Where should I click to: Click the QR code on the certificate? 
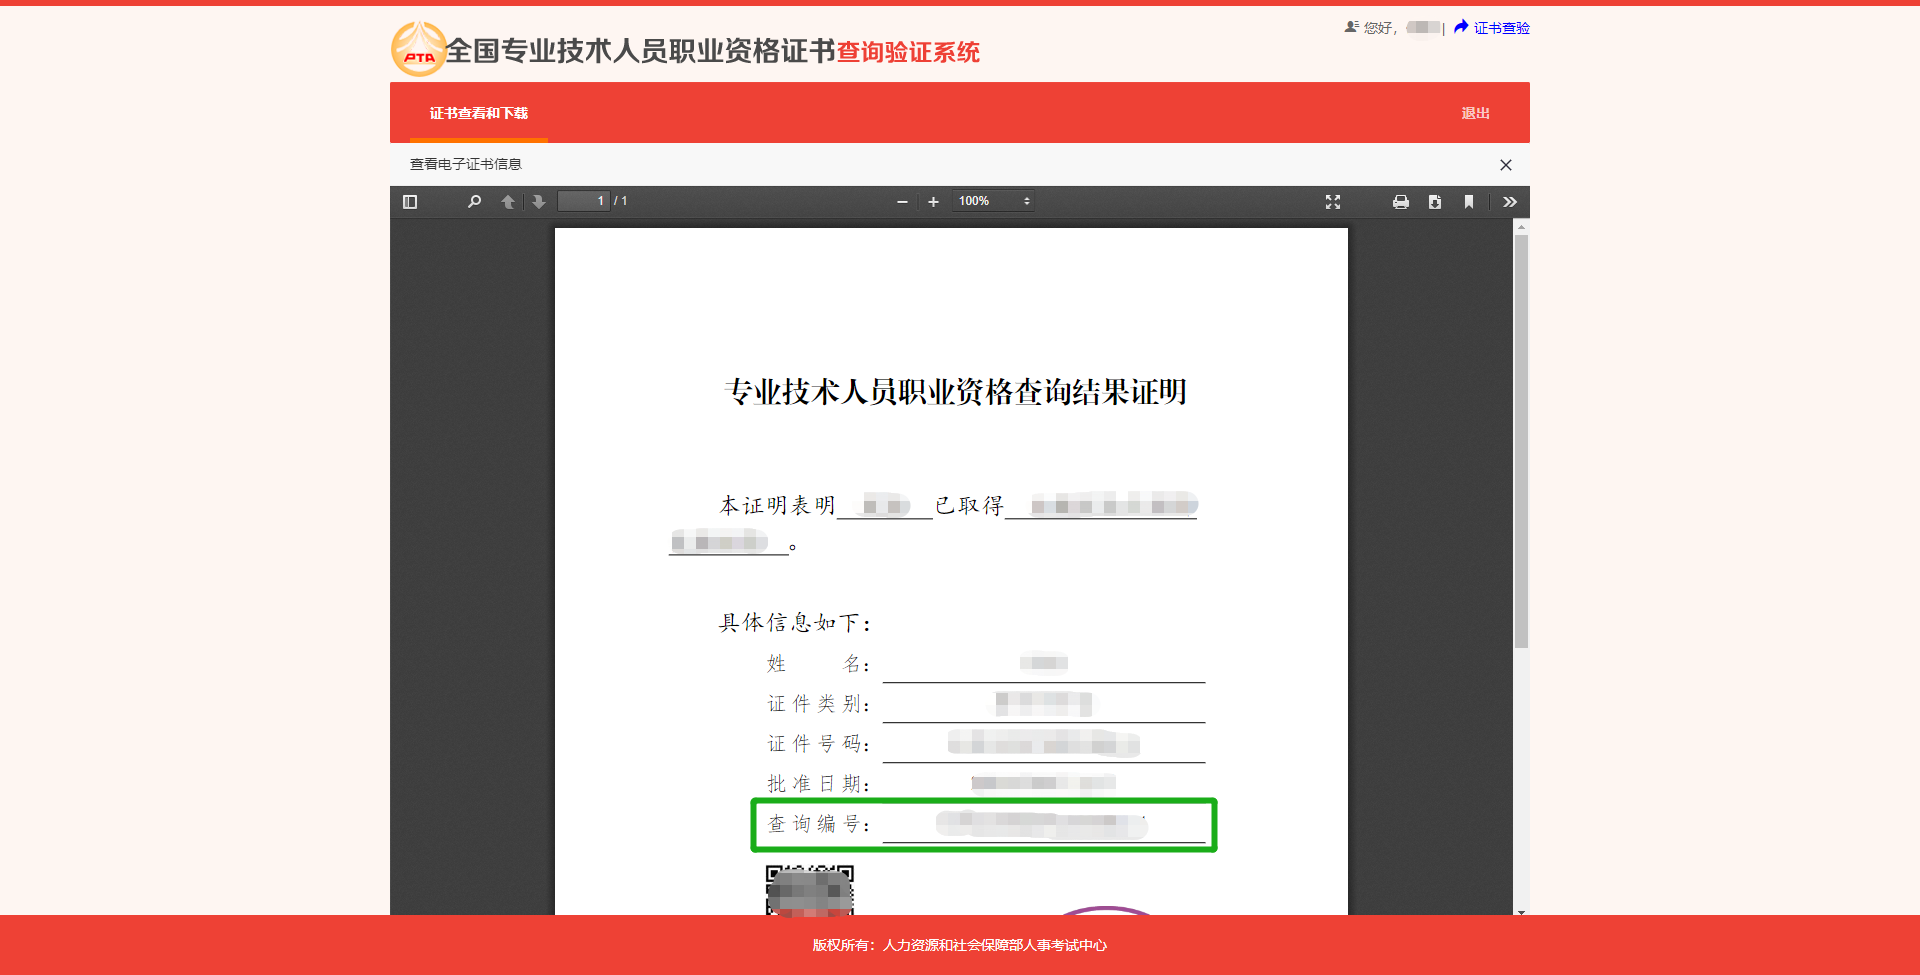(x=809, y=890)
